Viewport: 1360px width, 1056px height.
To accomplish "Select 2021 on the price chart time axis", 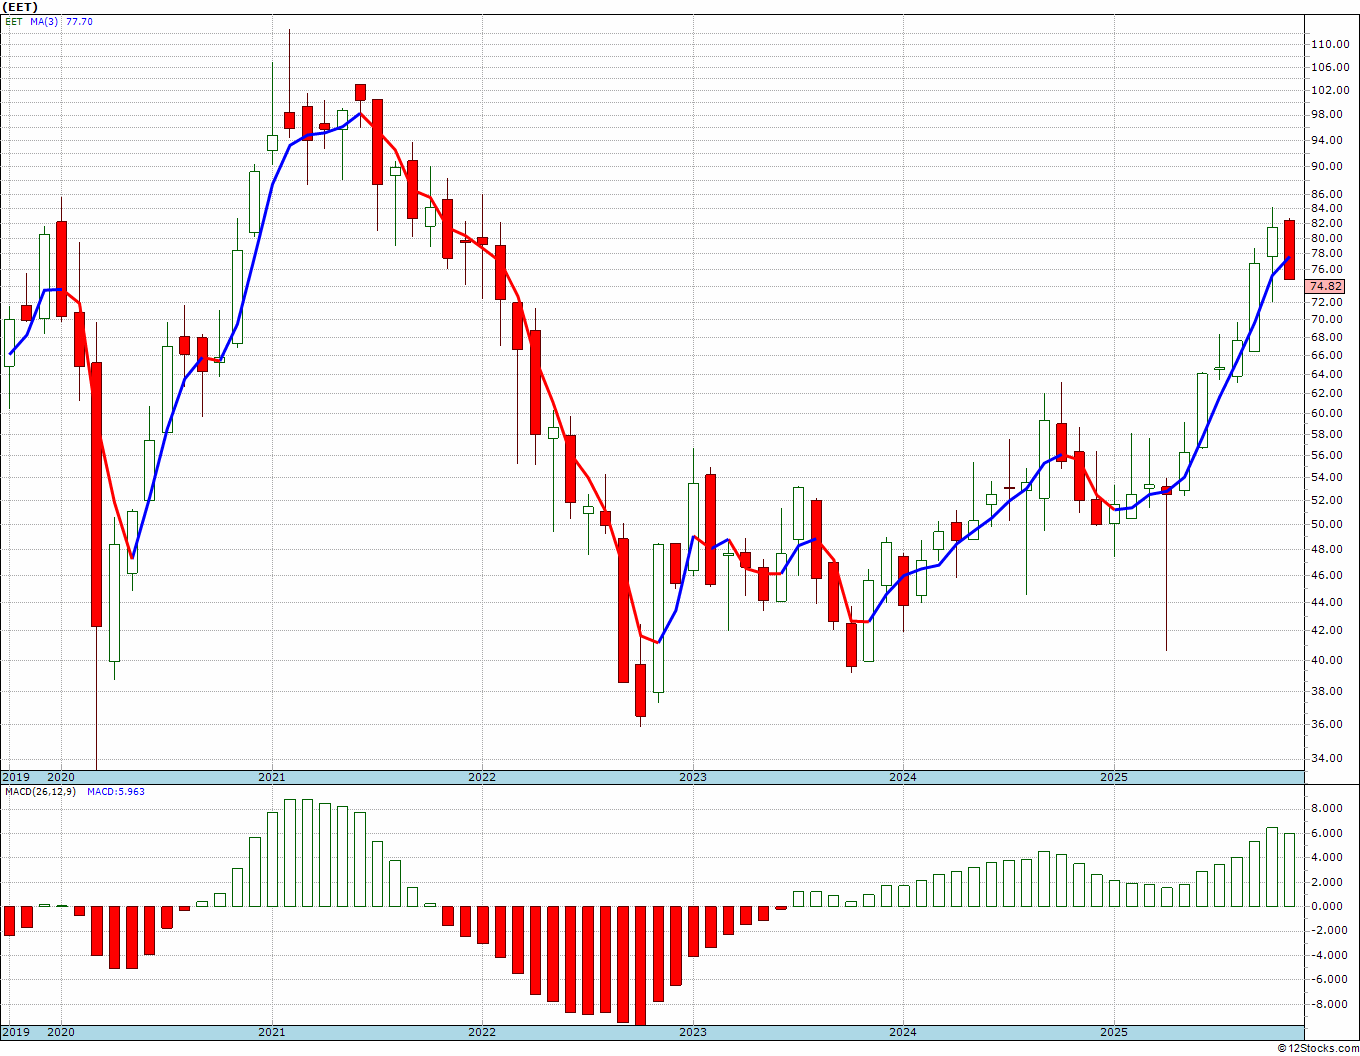I will [x=272, y=777].
